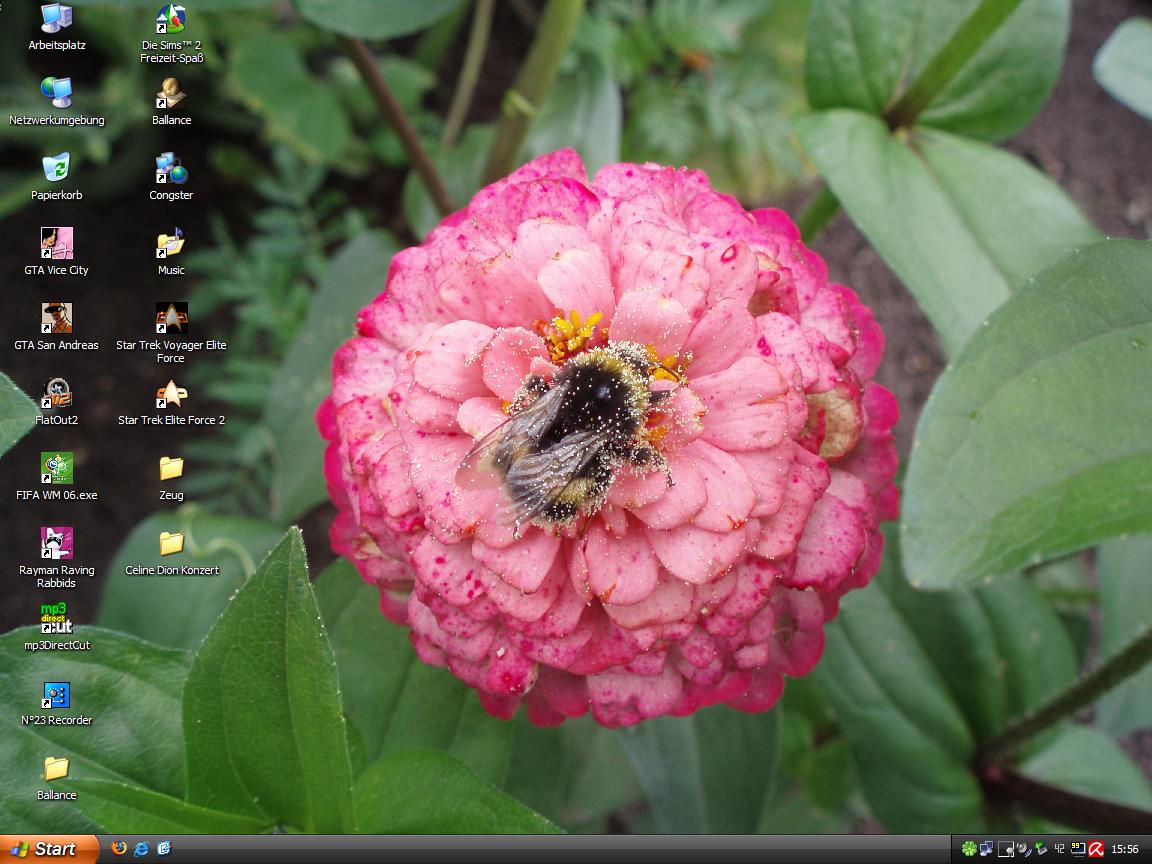1152x864 pixels.
Task: Click the Congster desktop shortcut
Action: point(171,168)
